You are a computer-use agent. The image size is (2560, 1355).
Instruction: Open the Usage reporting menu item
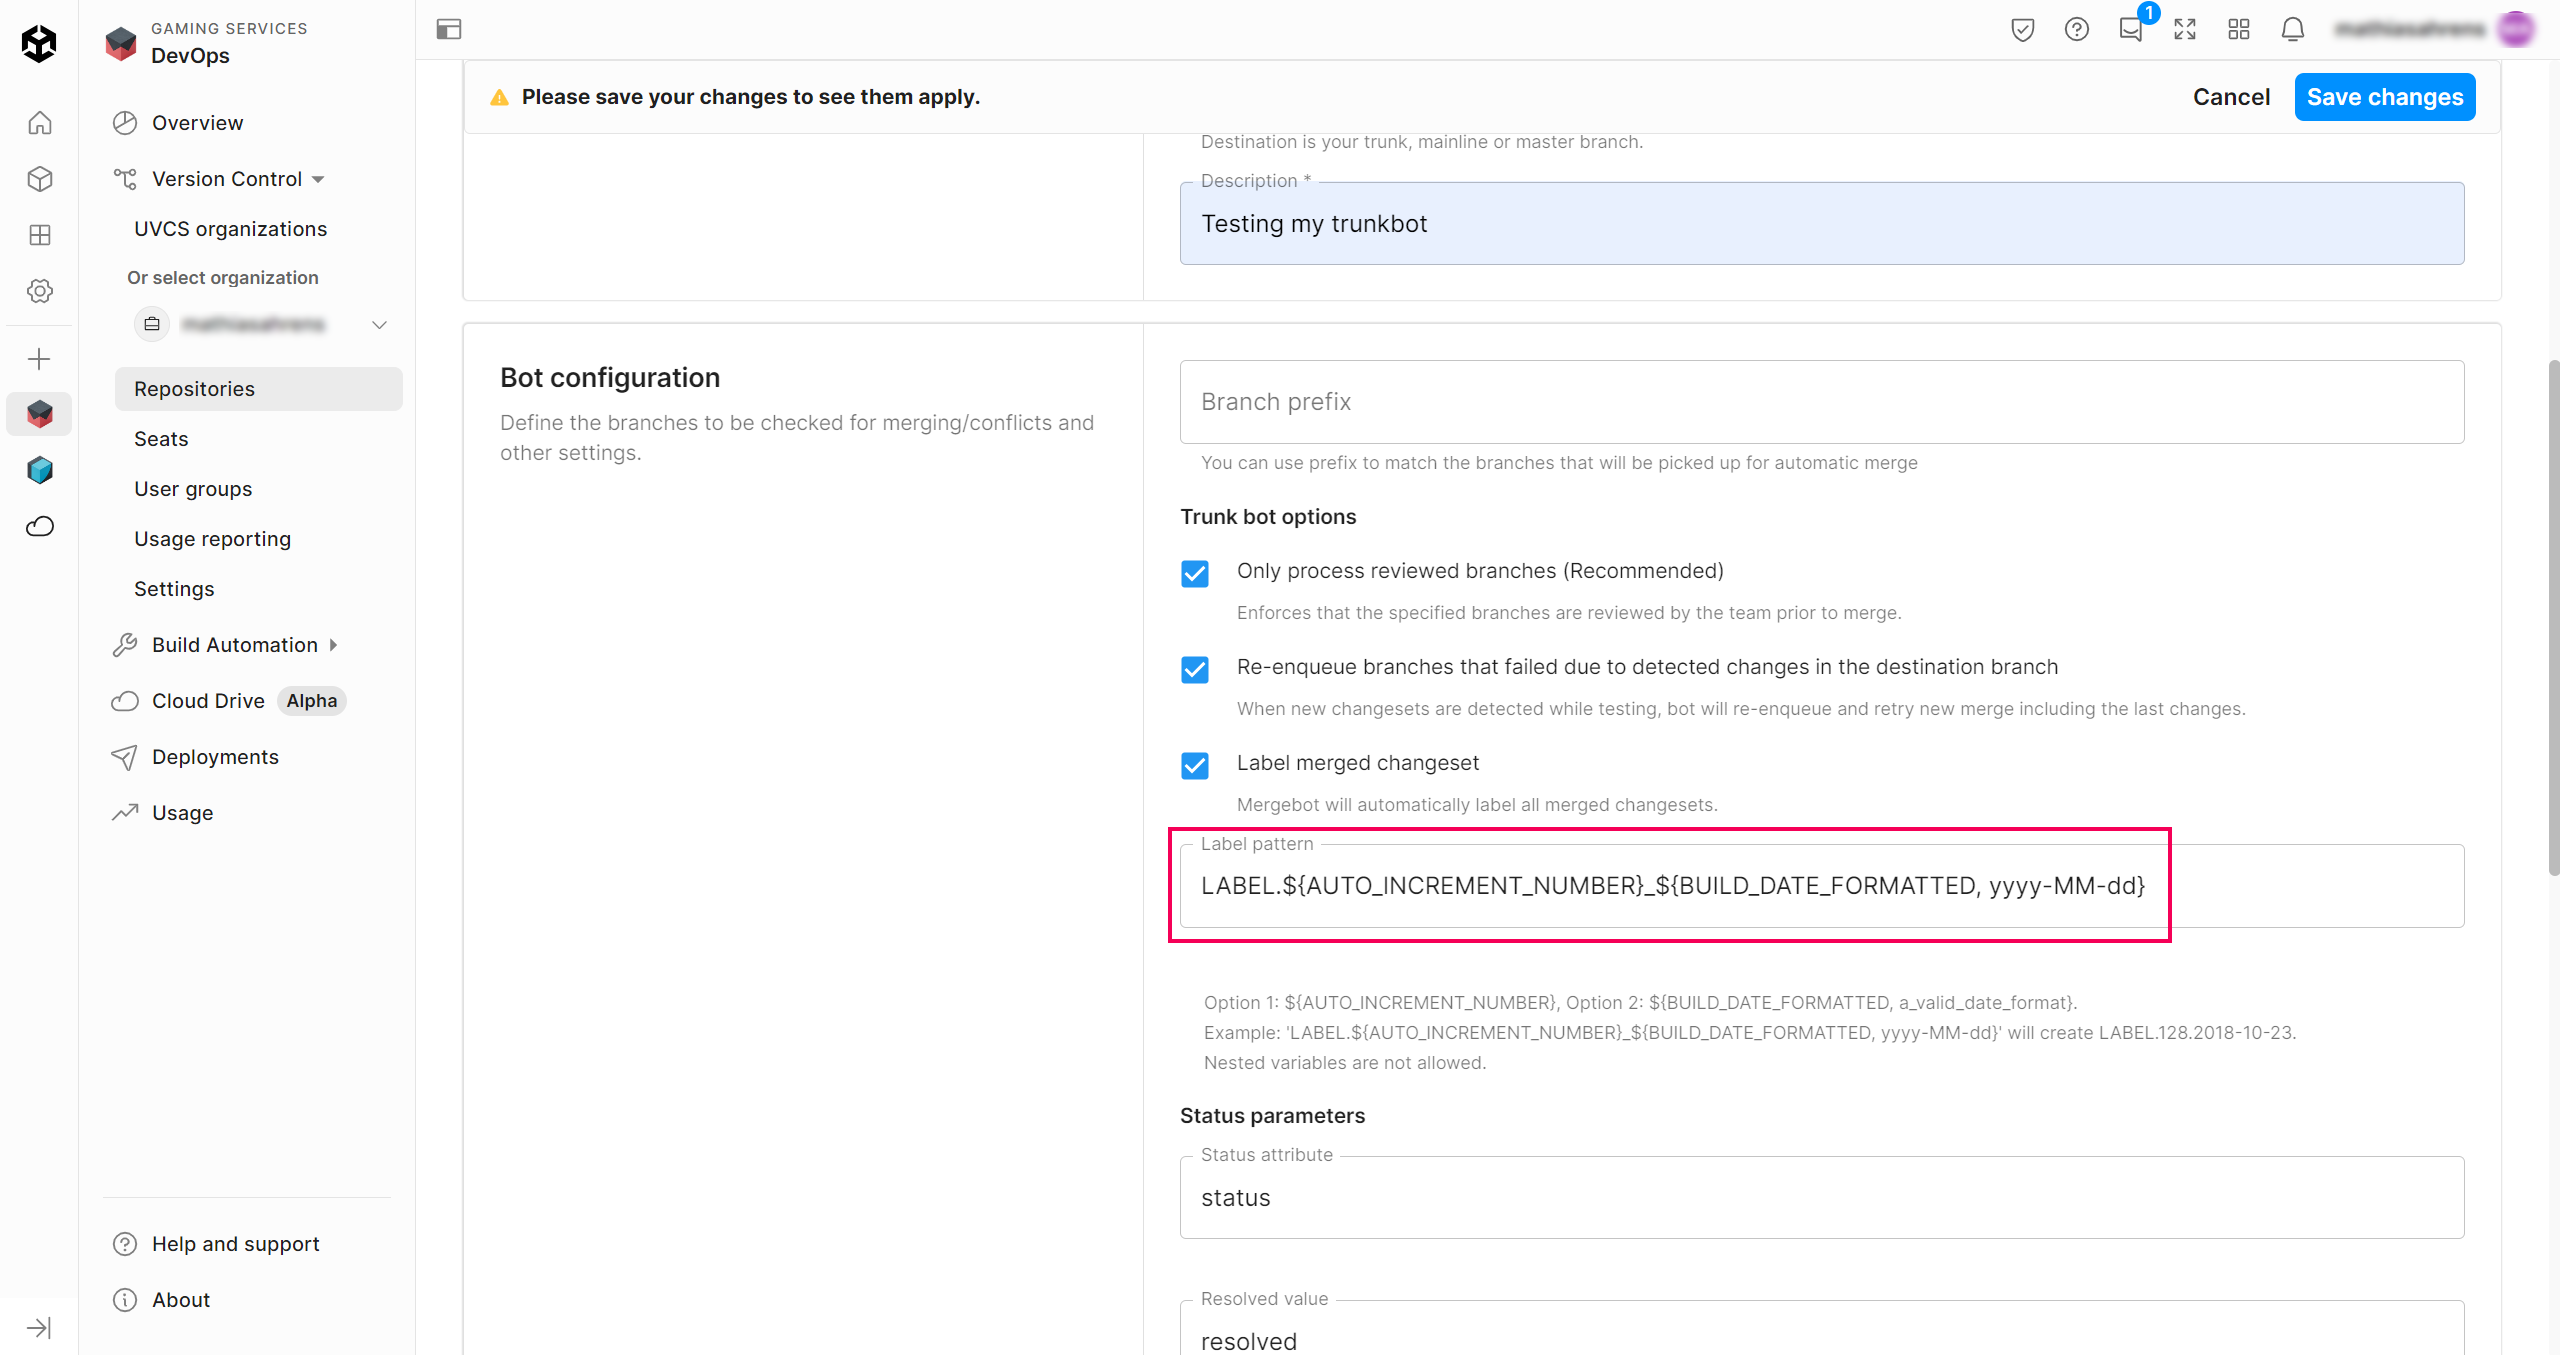[212, 539]
